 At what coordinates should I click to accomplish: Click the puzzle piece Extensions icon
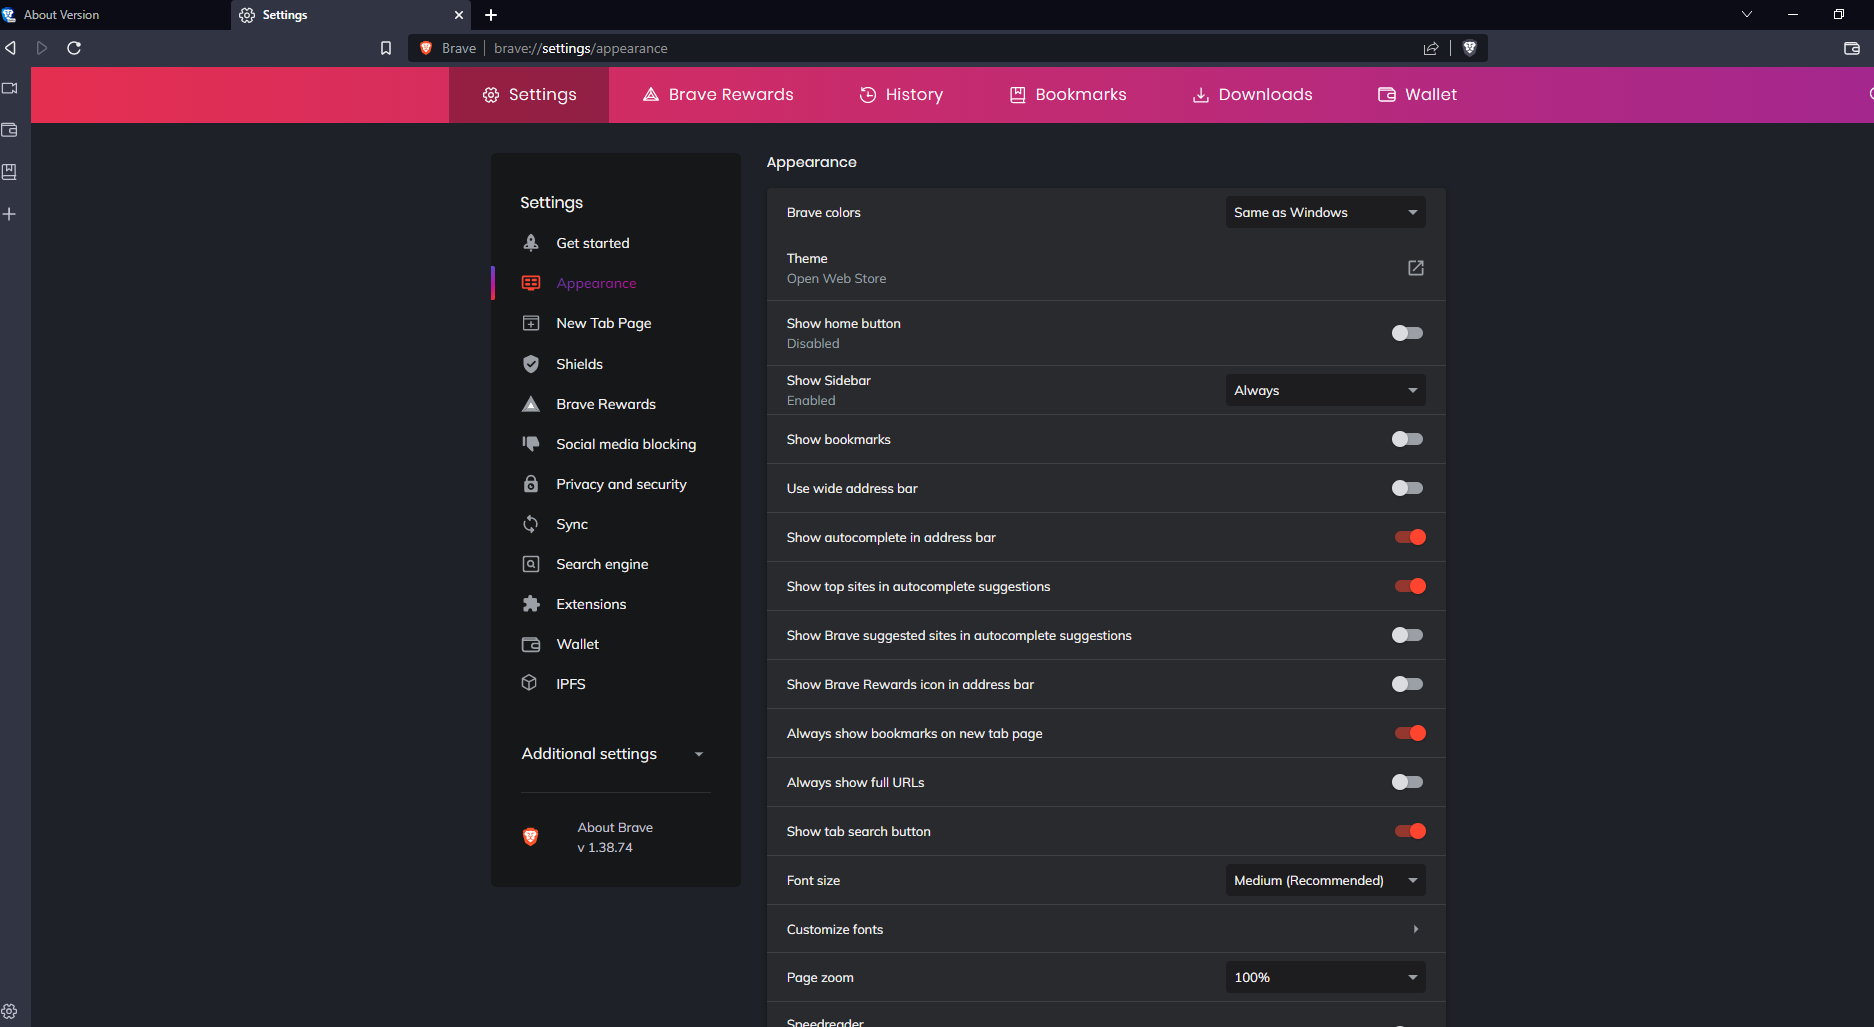531,604
